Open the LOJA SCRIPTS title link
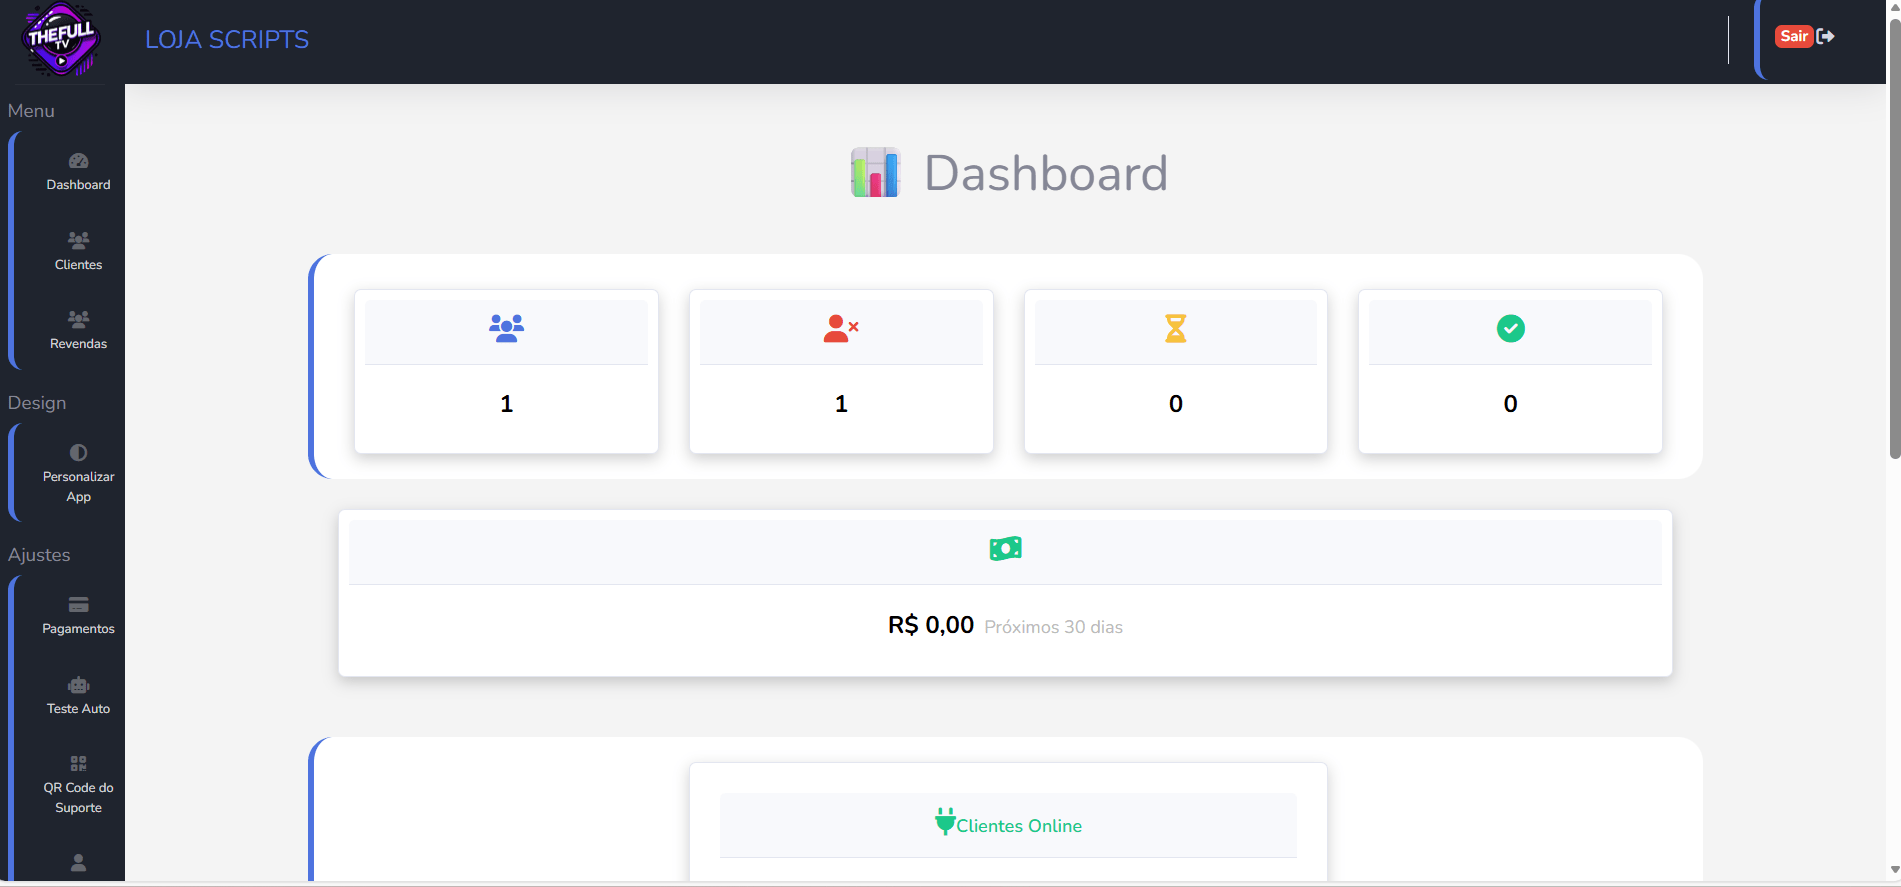 pyautogui.click(x=227, y=39)
